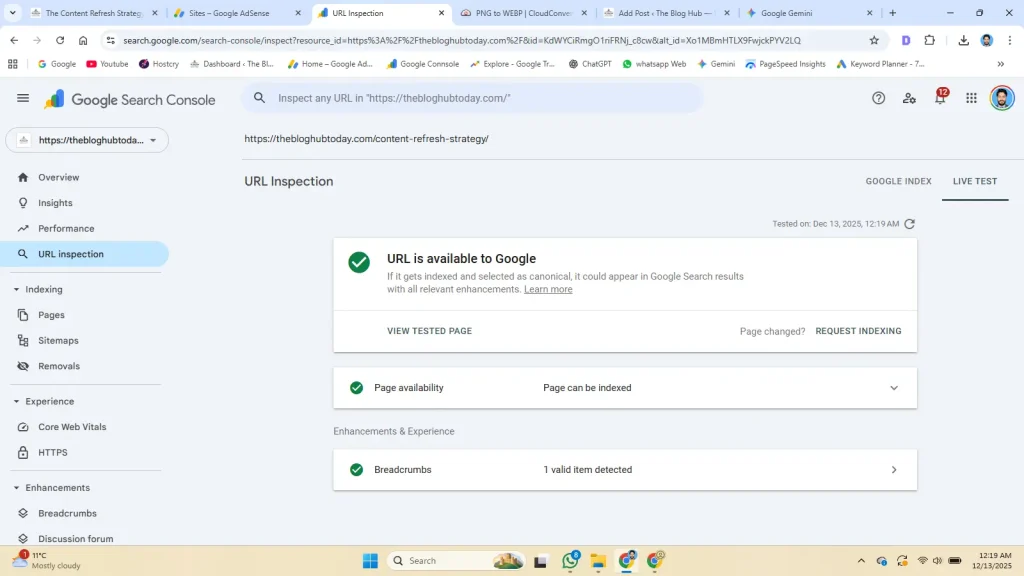The image size is (1024, 576).
Task: Open the HTTPS report via its lock icon
Action: point(25,452)
